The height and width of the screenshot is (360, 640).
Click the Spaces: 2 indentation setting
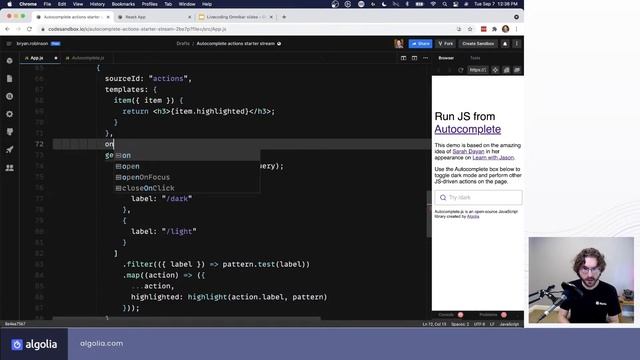coord(460,324)
